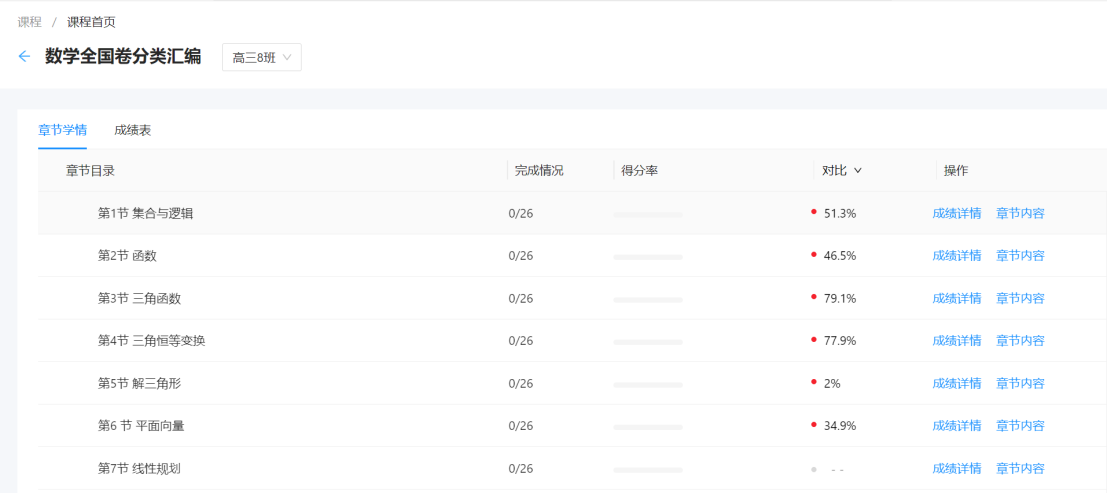This screenshot has height=493, width=1107.
Task: Open 章节内容 for 第6 节 平面向量
Action: pyautogui.click(x=1020, y=426)
